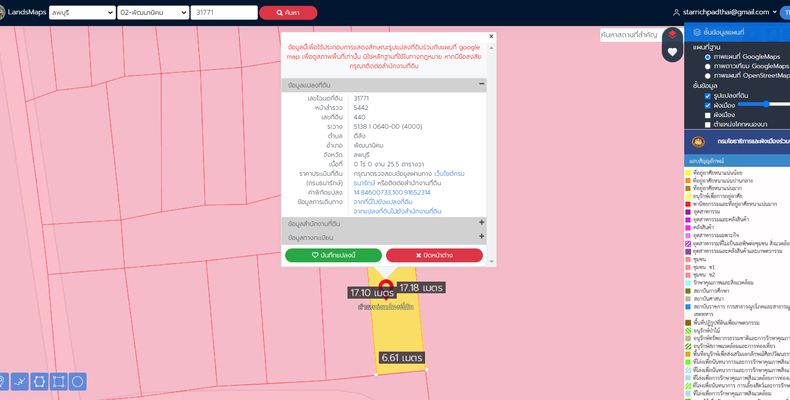Viewport: 790px width, 400px height.
Task: Click the popup scrollbar down arrow
Action: click(x=491, y=261)
